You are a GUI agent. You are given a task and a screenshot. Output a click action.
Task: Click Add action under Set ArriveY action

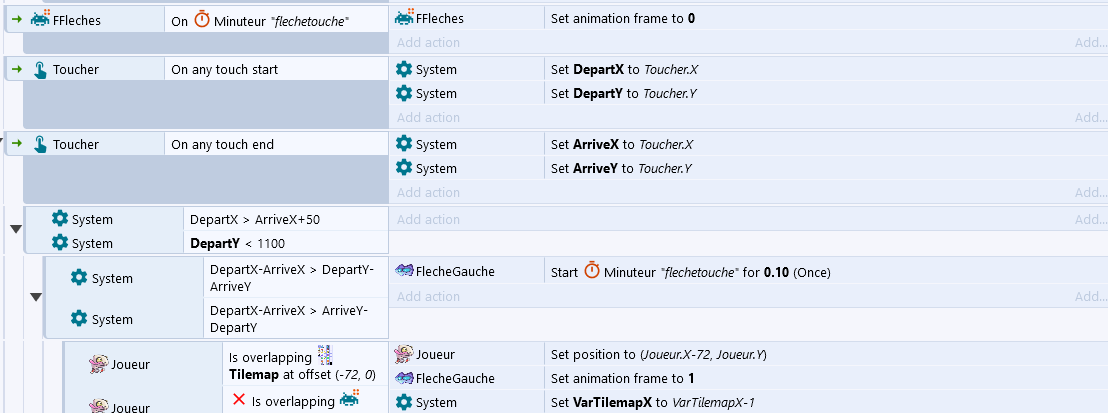coord(428,192)
